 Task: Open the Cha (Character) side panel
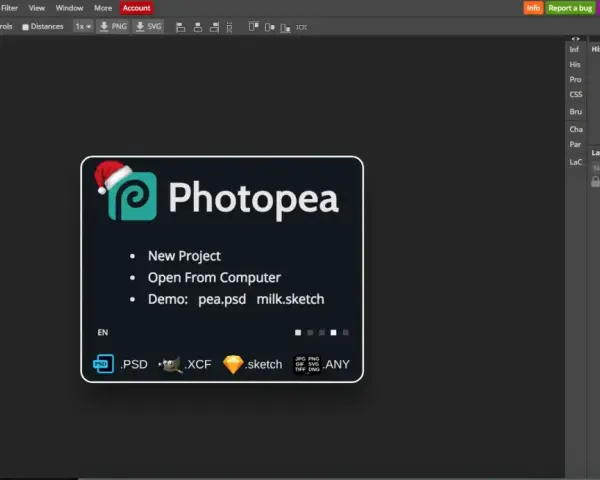click(x=576, y=129)
